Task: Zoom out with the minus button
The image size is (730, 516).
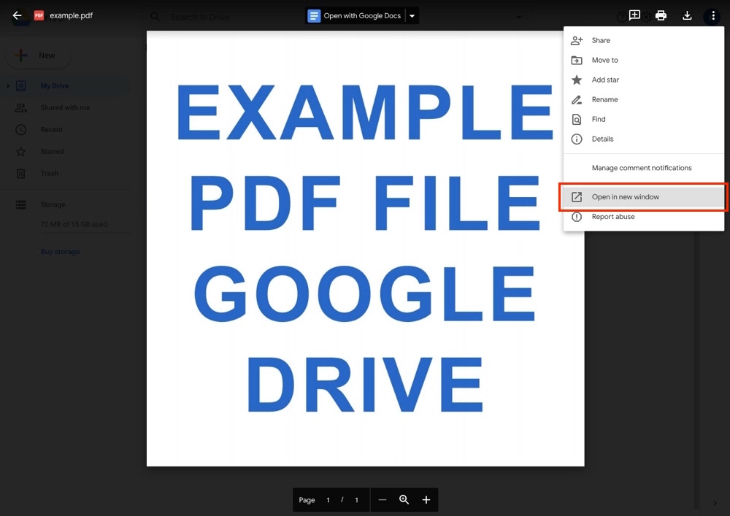Action: (382, 500)
